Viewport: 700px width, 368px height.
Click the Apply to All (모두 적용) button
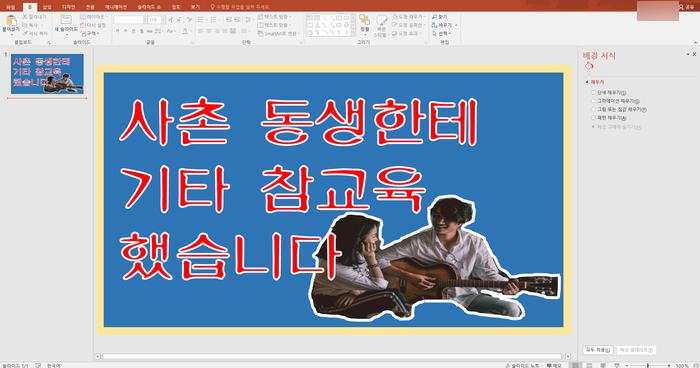[598, 350]
